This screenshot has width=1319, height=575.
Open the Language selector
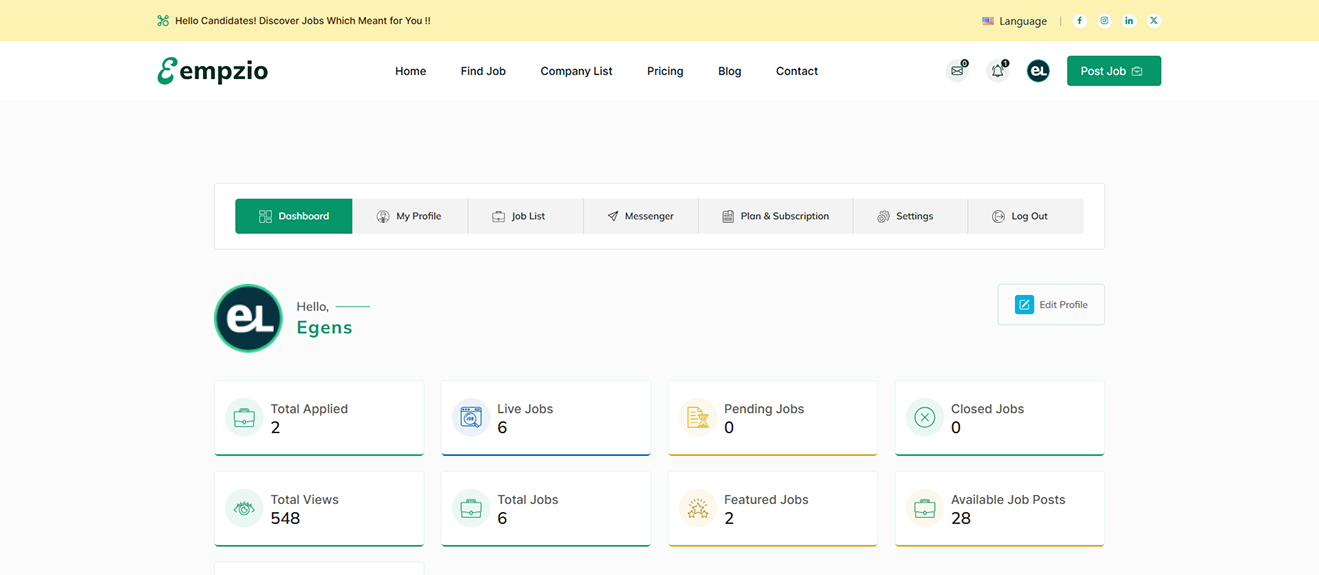[1014, 21]
